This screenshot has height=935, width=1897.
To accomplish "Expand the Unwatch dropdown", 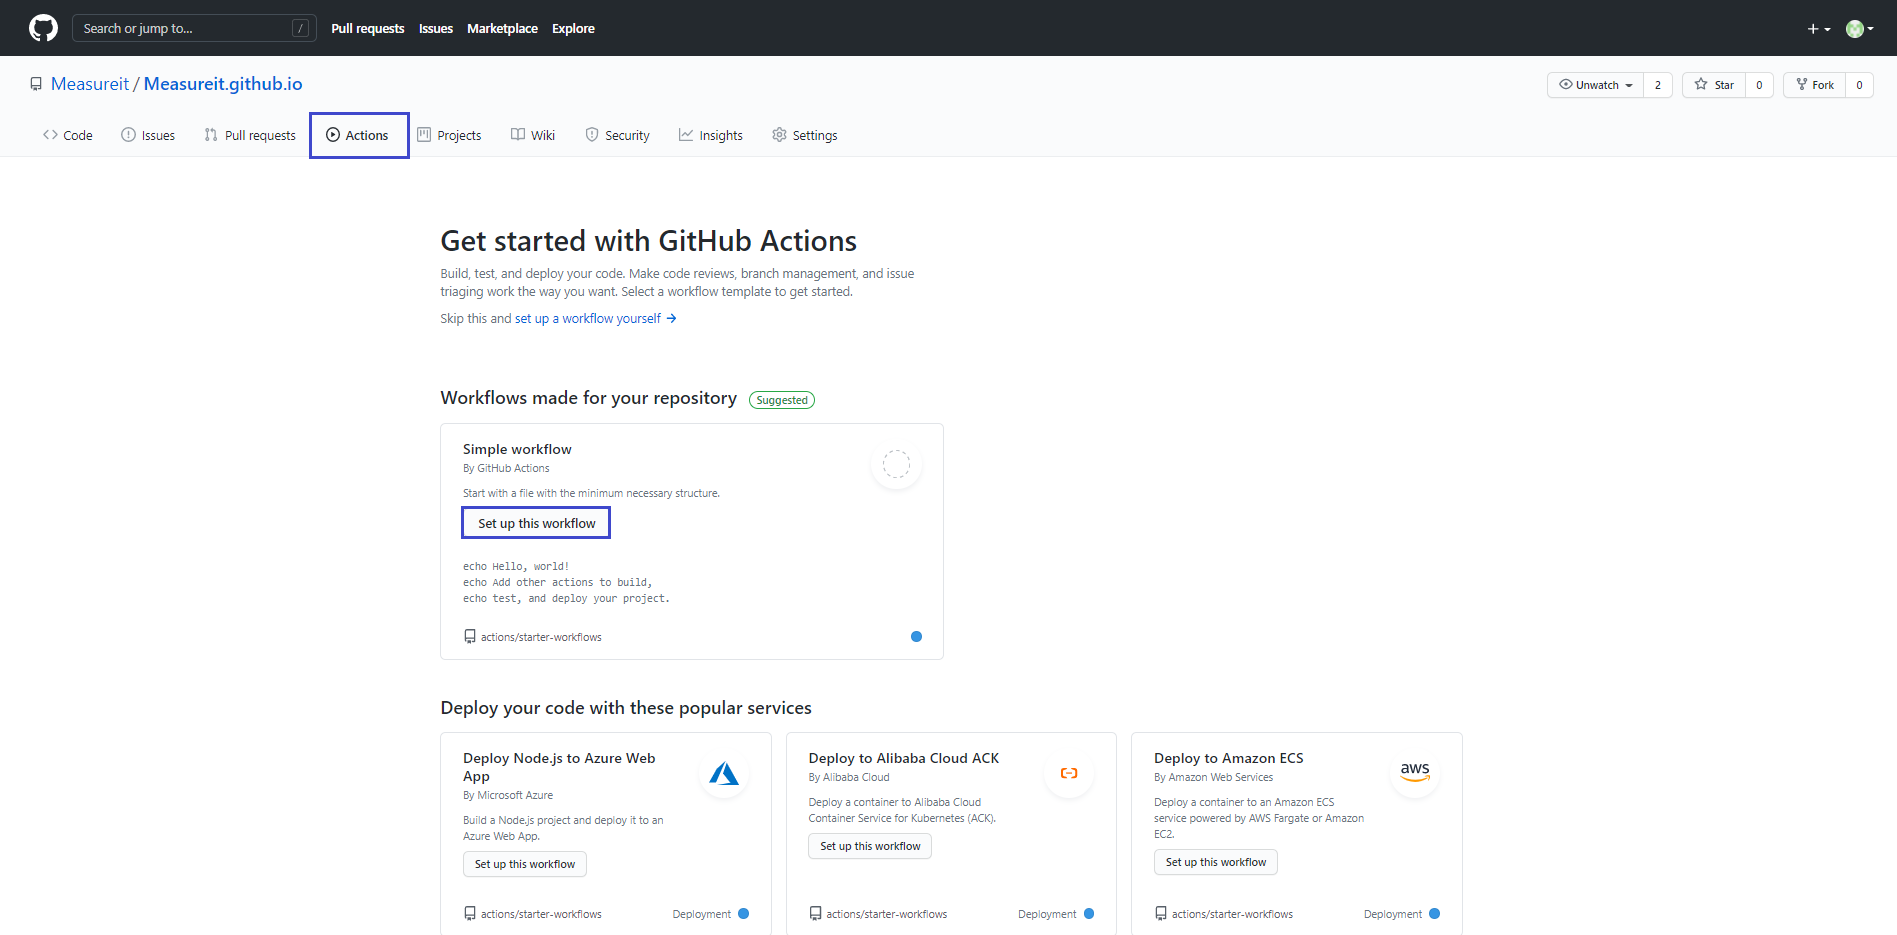I will click(x=1595, y=85).
